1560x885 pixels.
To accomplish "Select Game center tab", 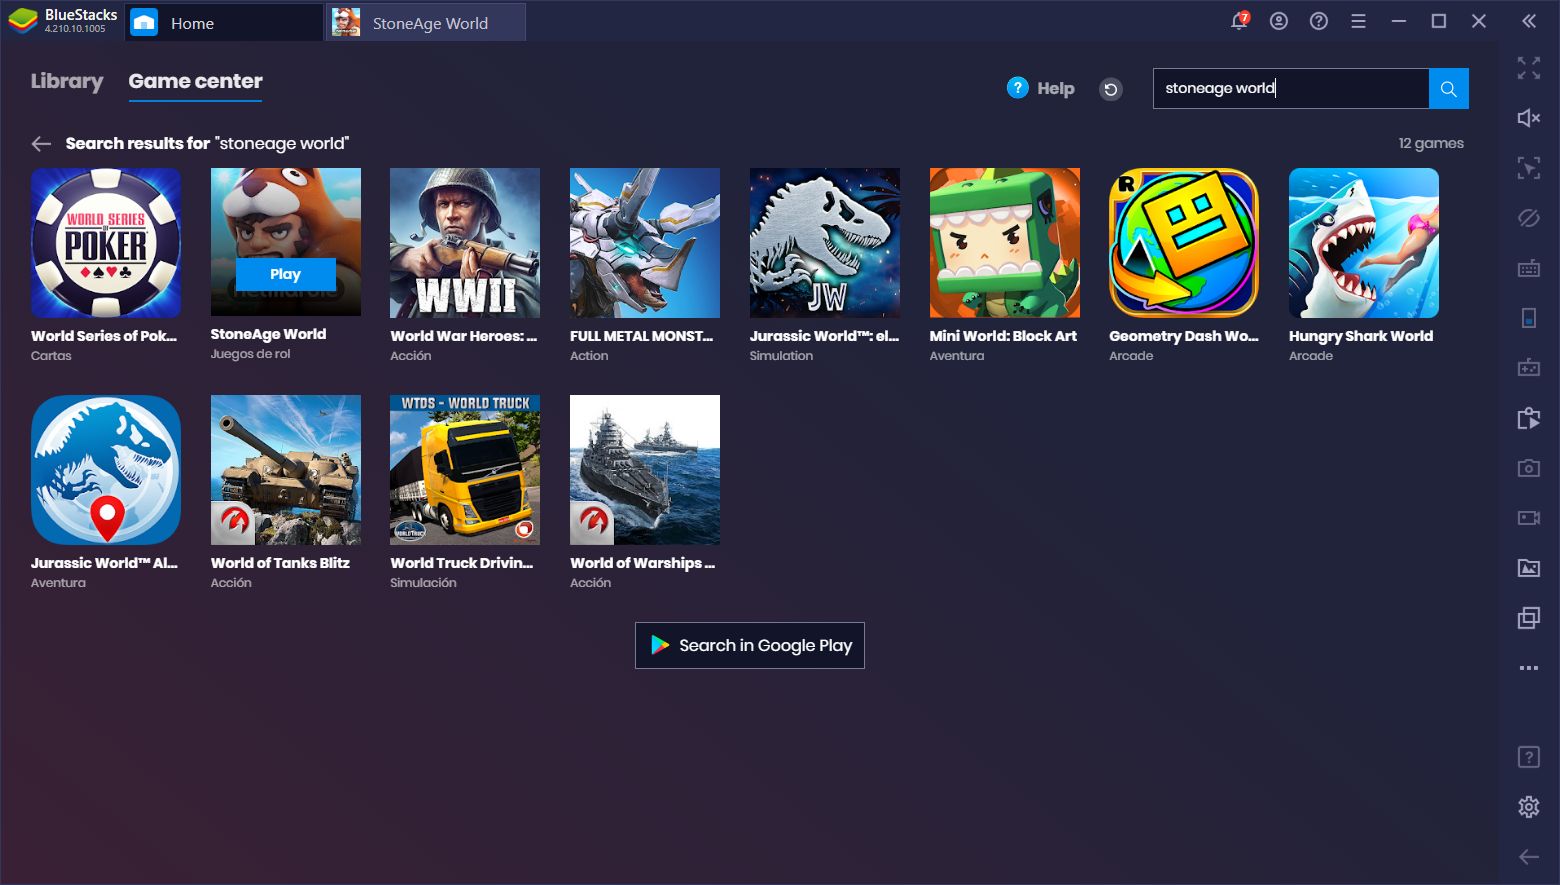I will [195, 81].
